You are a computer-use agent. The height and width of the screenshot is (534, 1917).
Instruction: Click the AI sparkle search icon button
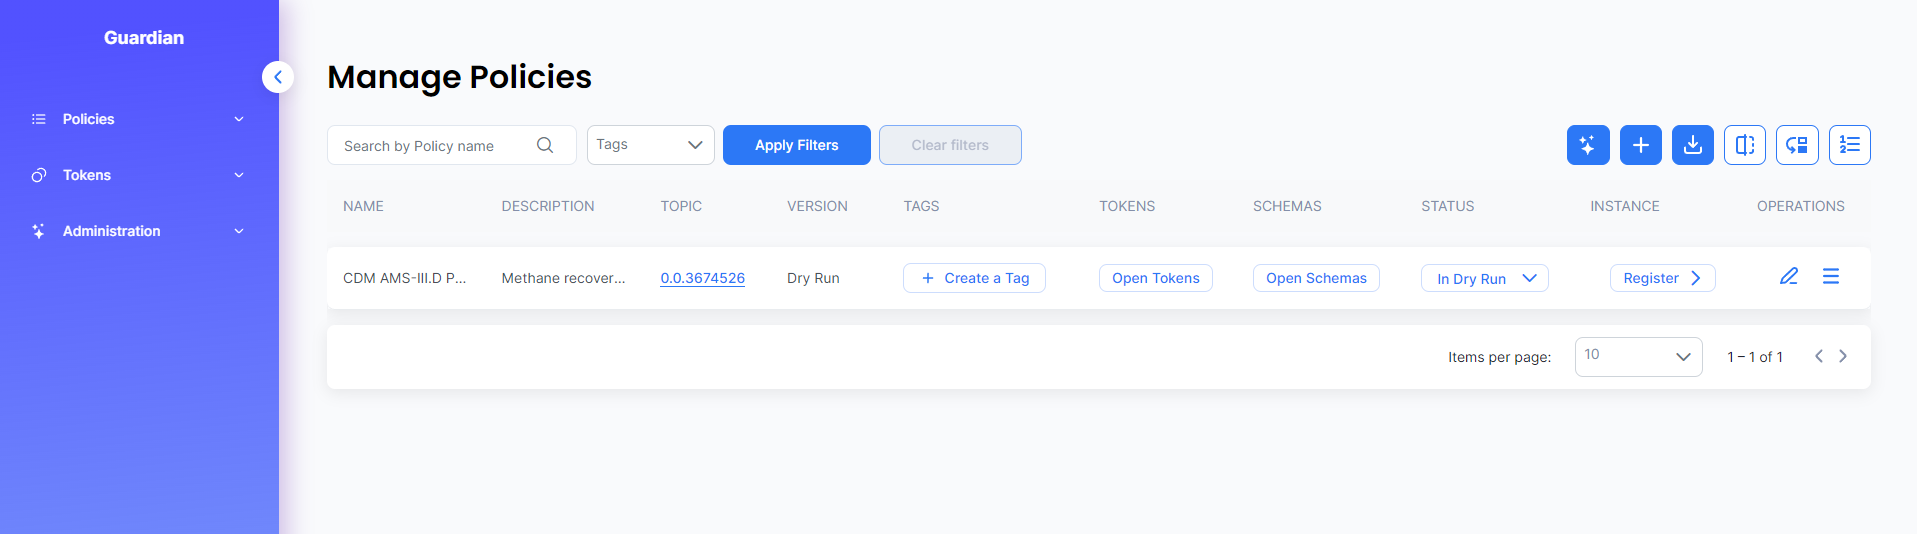[x=1588, y=145]
